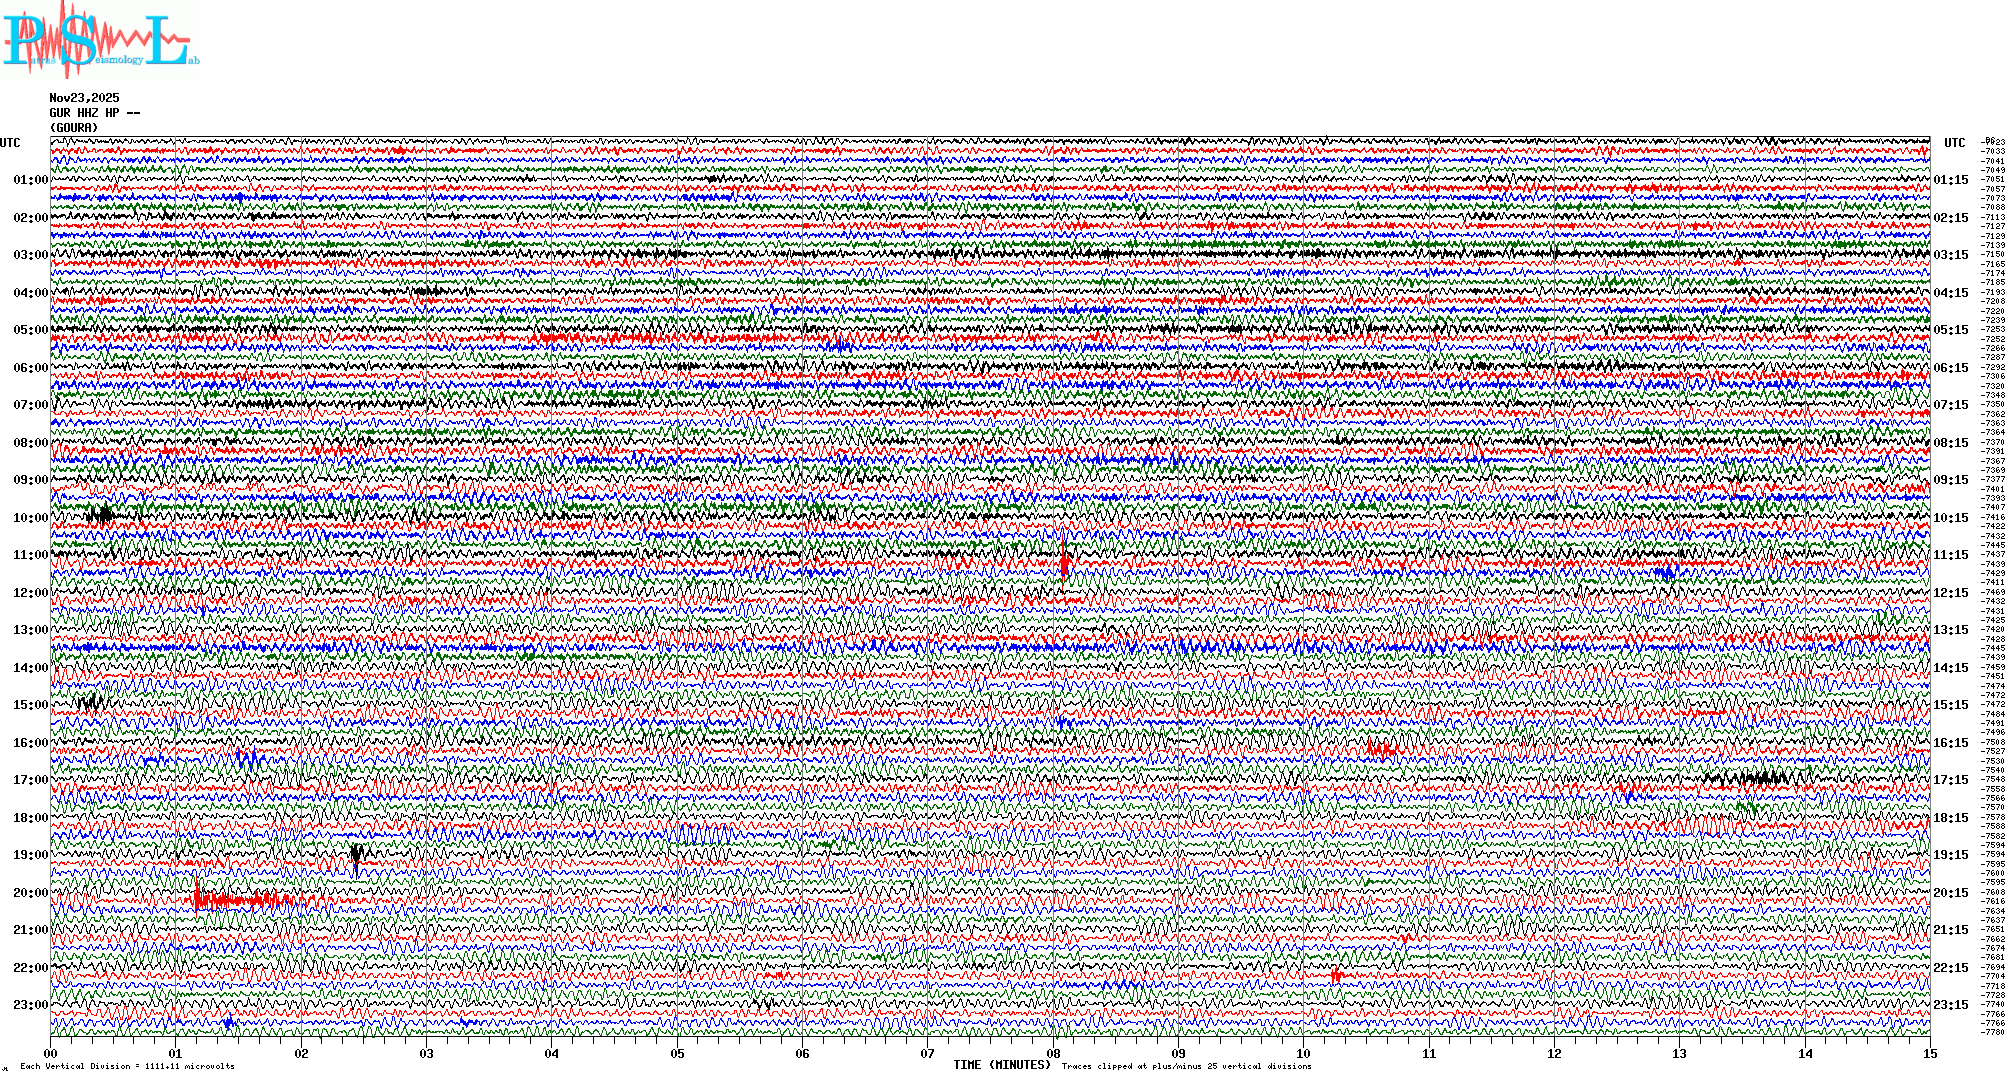Click the right UTC axis label

coord(1954,143)
